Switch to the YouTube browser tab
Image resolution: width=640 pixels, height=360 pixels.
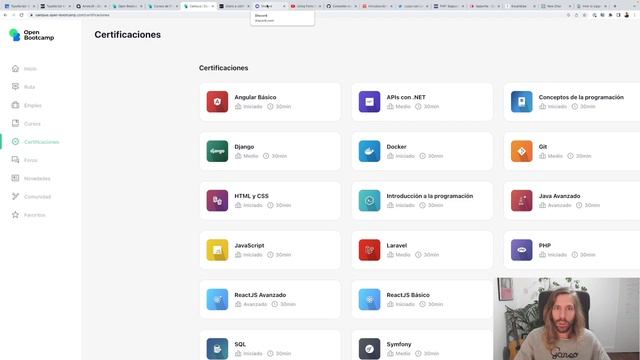[x=305, y=6]
